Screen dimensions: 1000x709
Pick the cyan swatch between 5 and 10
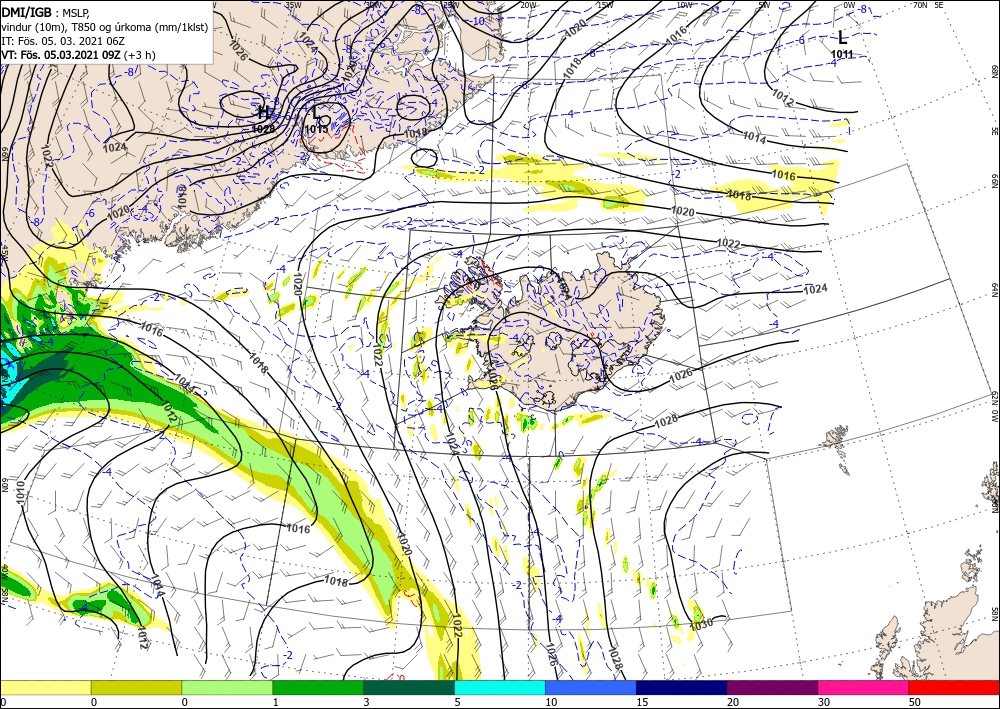(x=500, y=687)
